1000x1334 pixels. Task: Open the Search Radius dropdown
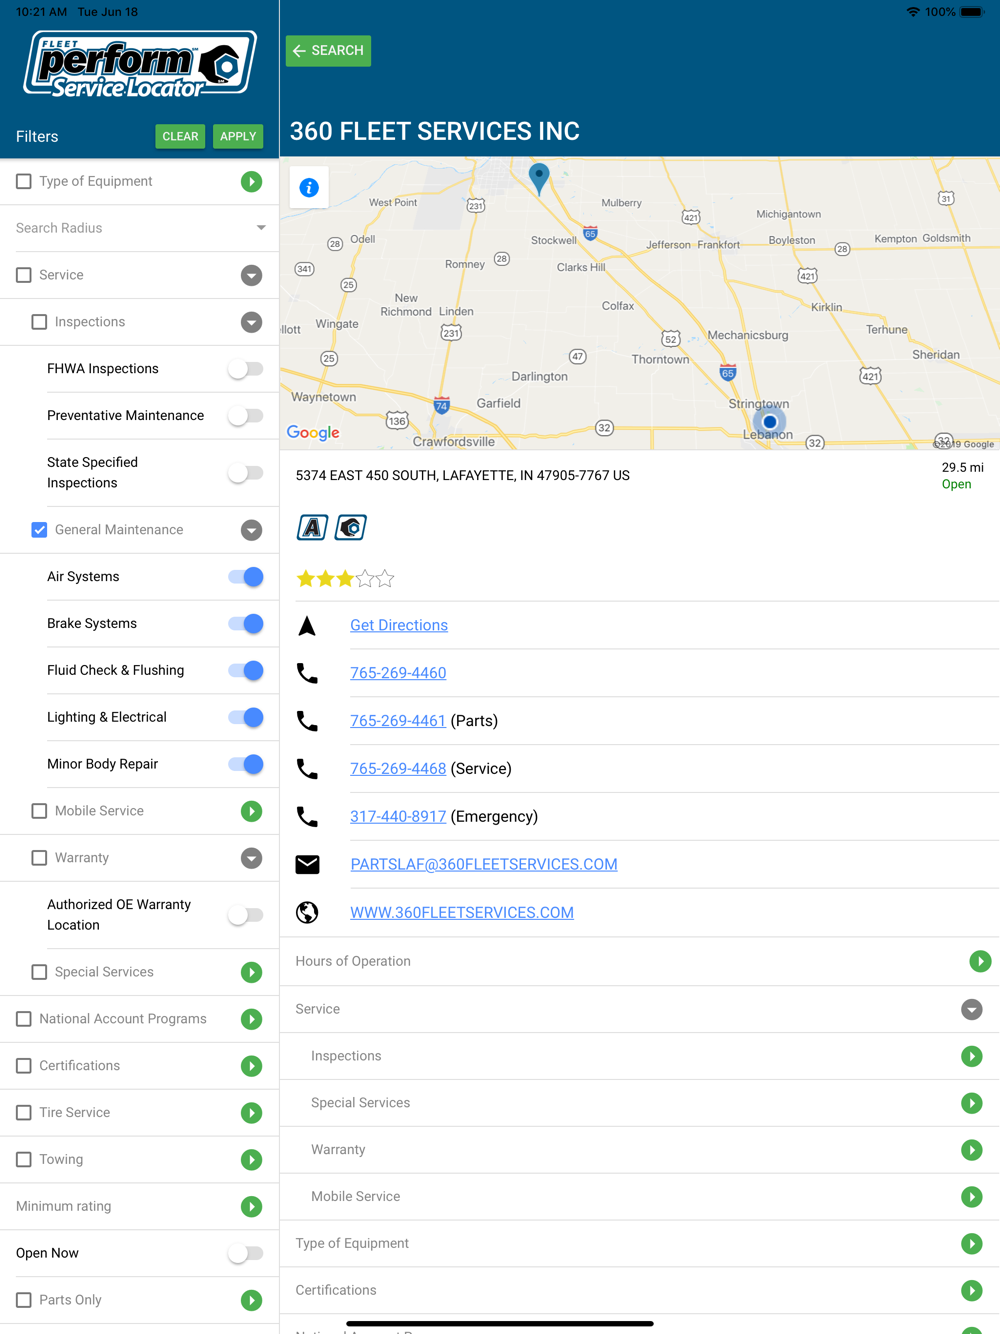(140, 228)
